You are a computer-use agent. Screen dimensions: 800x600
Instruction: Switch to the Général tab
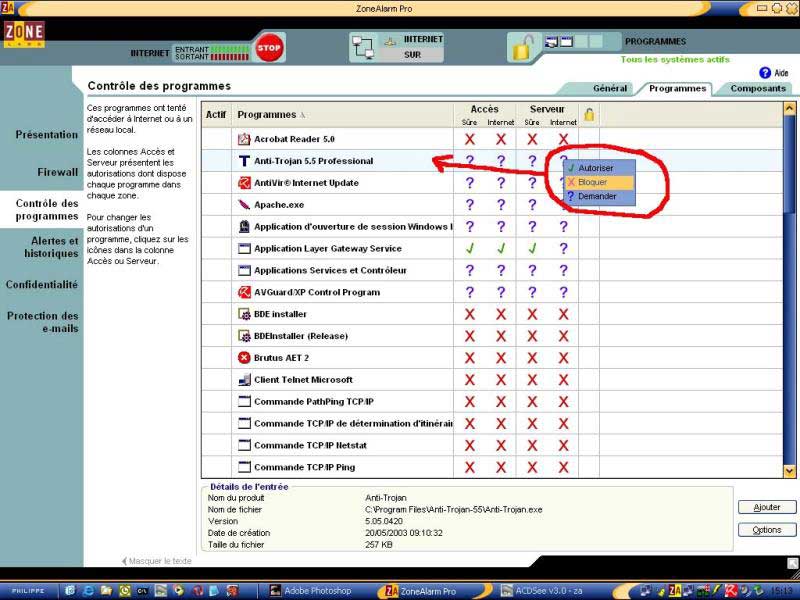click(610, 88)
